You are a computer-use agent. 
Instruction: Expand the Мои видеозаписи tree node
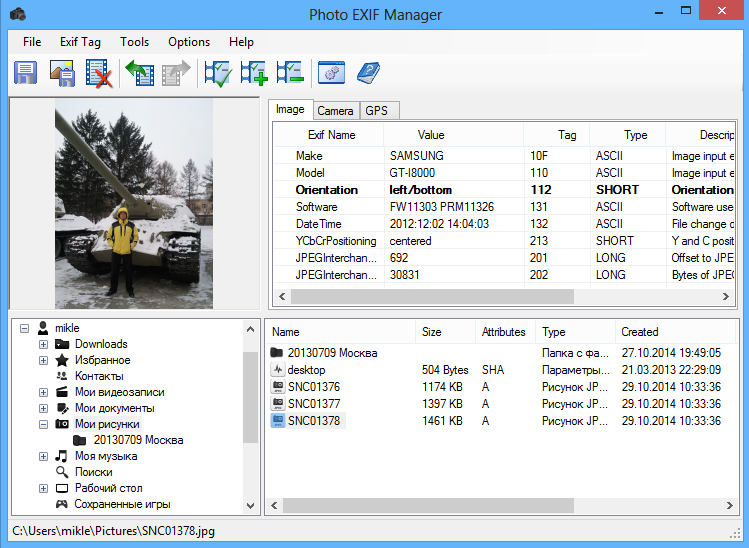43,392
